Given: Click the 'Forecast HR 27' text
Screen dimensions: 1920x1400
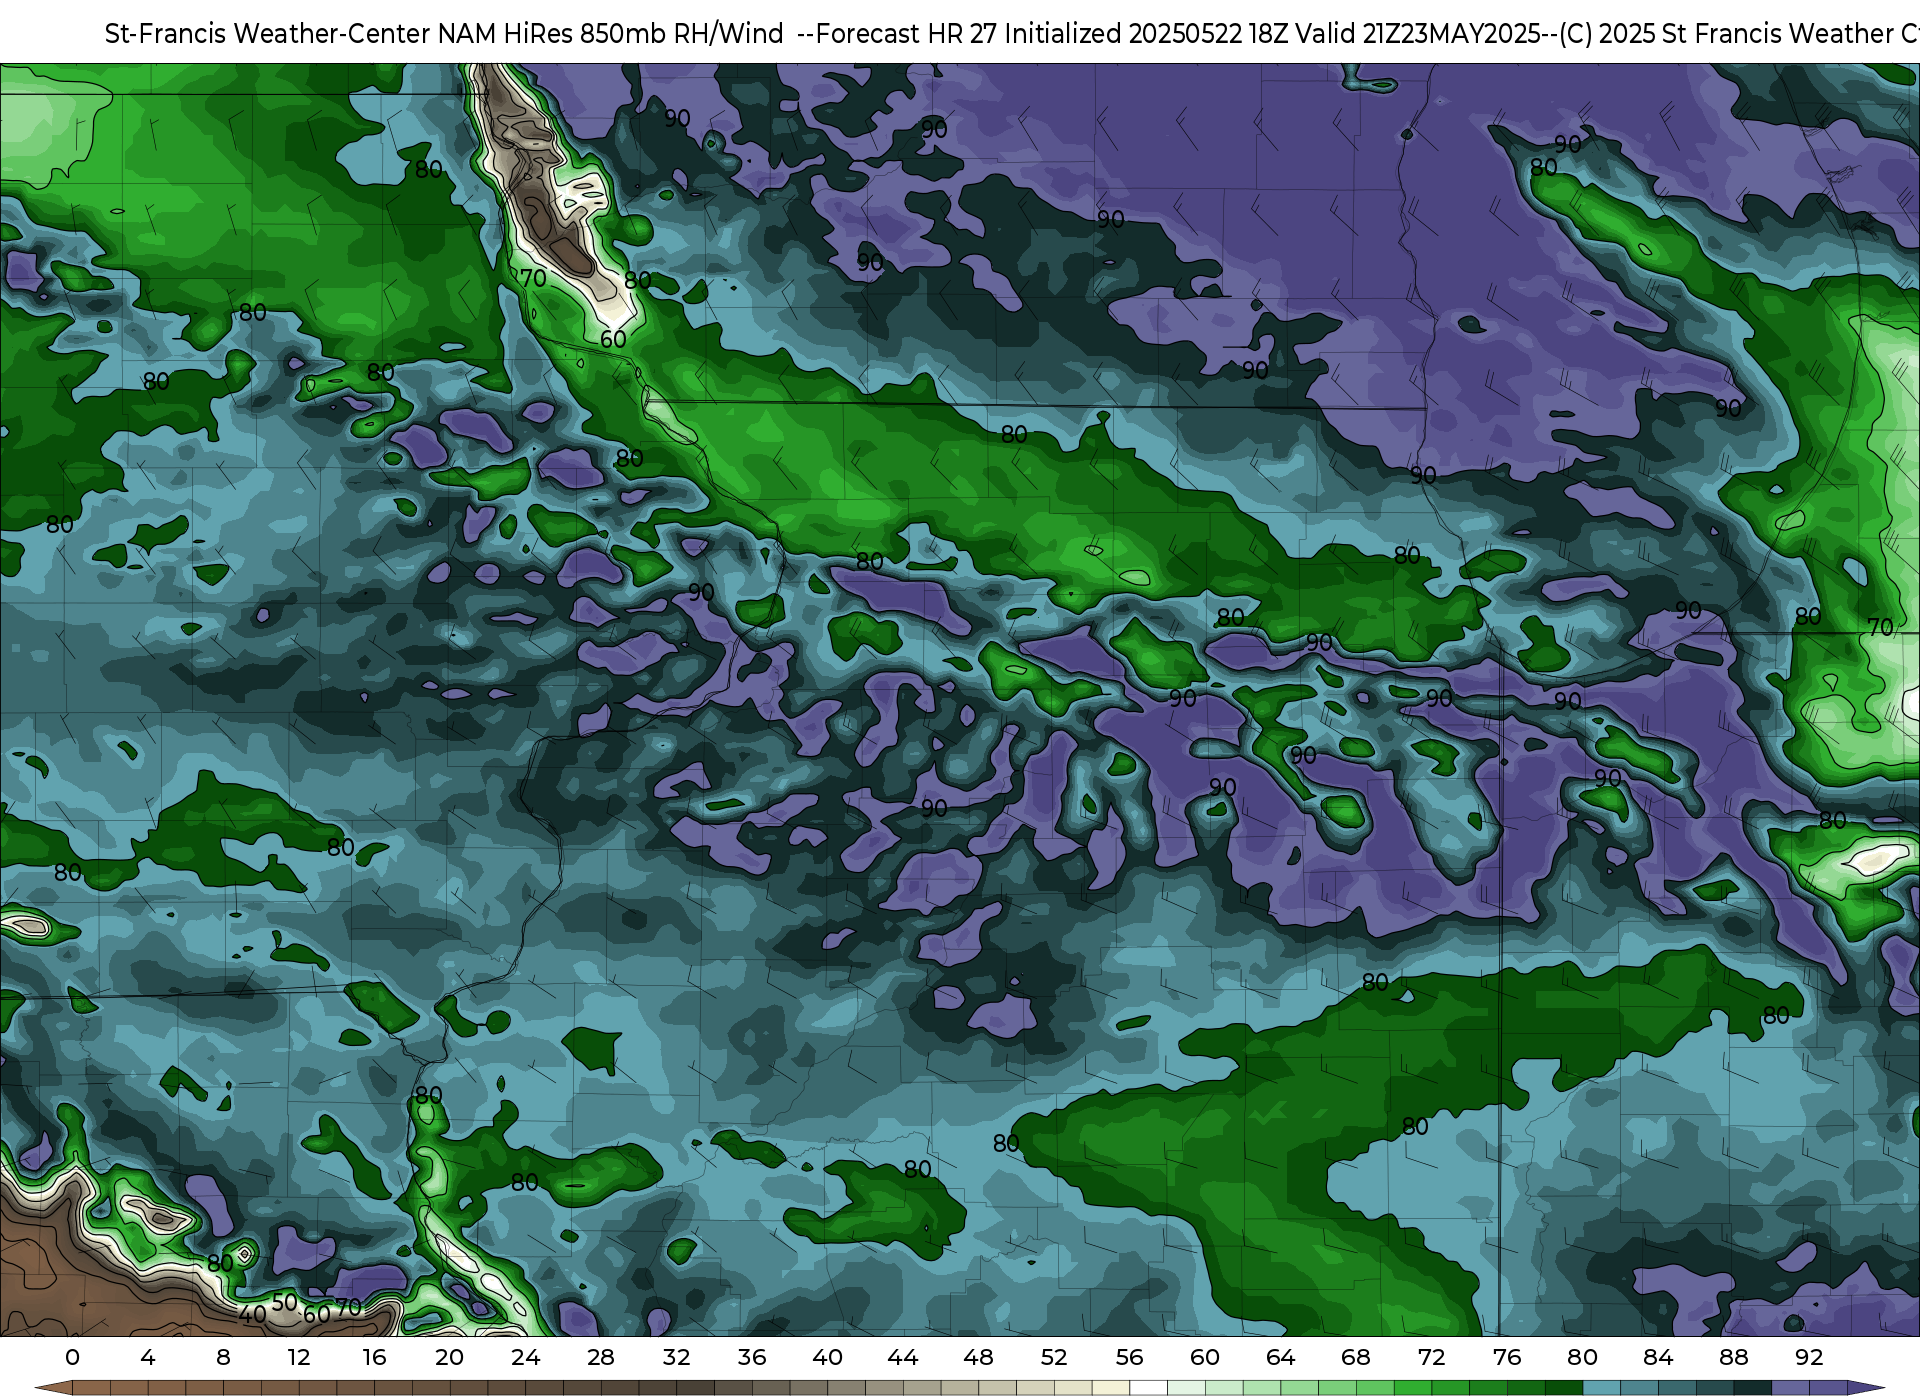Looking at the screenshot, I should coord(907,34).
